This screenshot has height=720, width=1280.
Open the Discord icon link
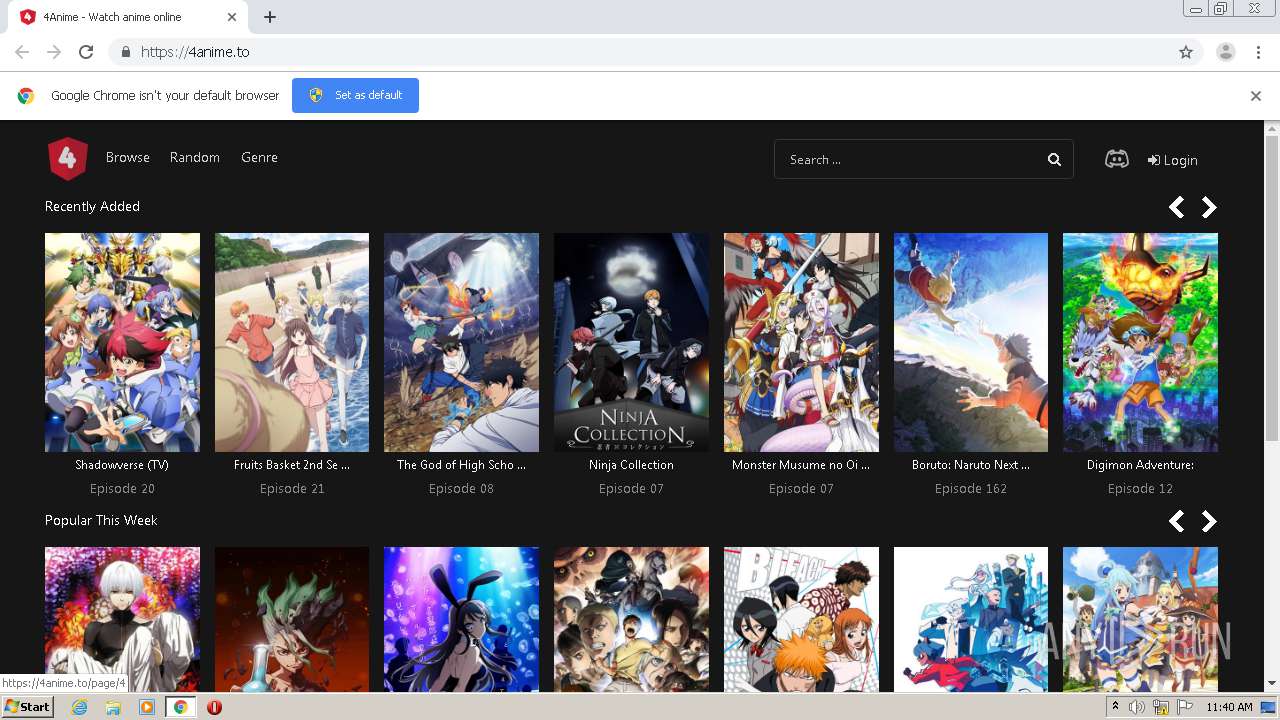(x=1117, y=159)
